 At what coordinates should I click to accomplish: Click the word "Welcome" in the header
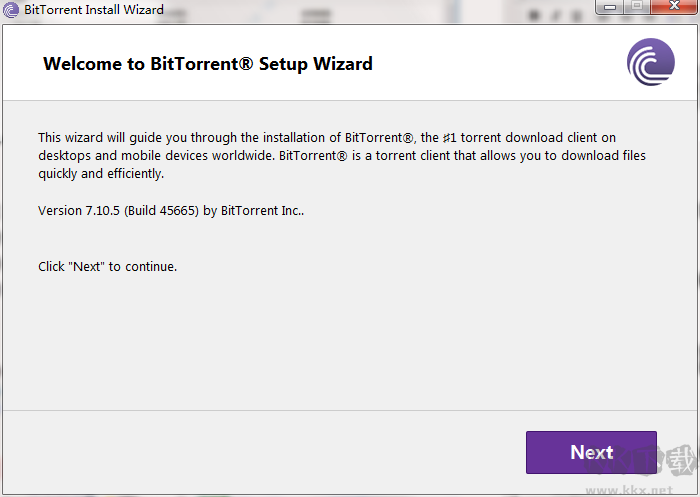(x=85, y=64)
